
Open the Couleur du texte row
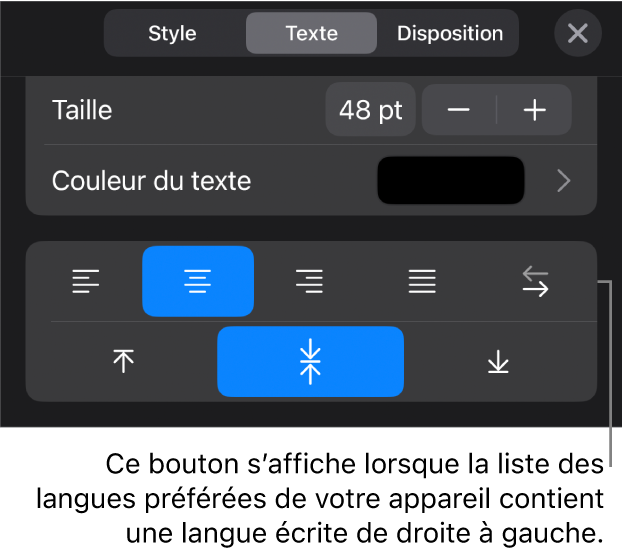311,181
